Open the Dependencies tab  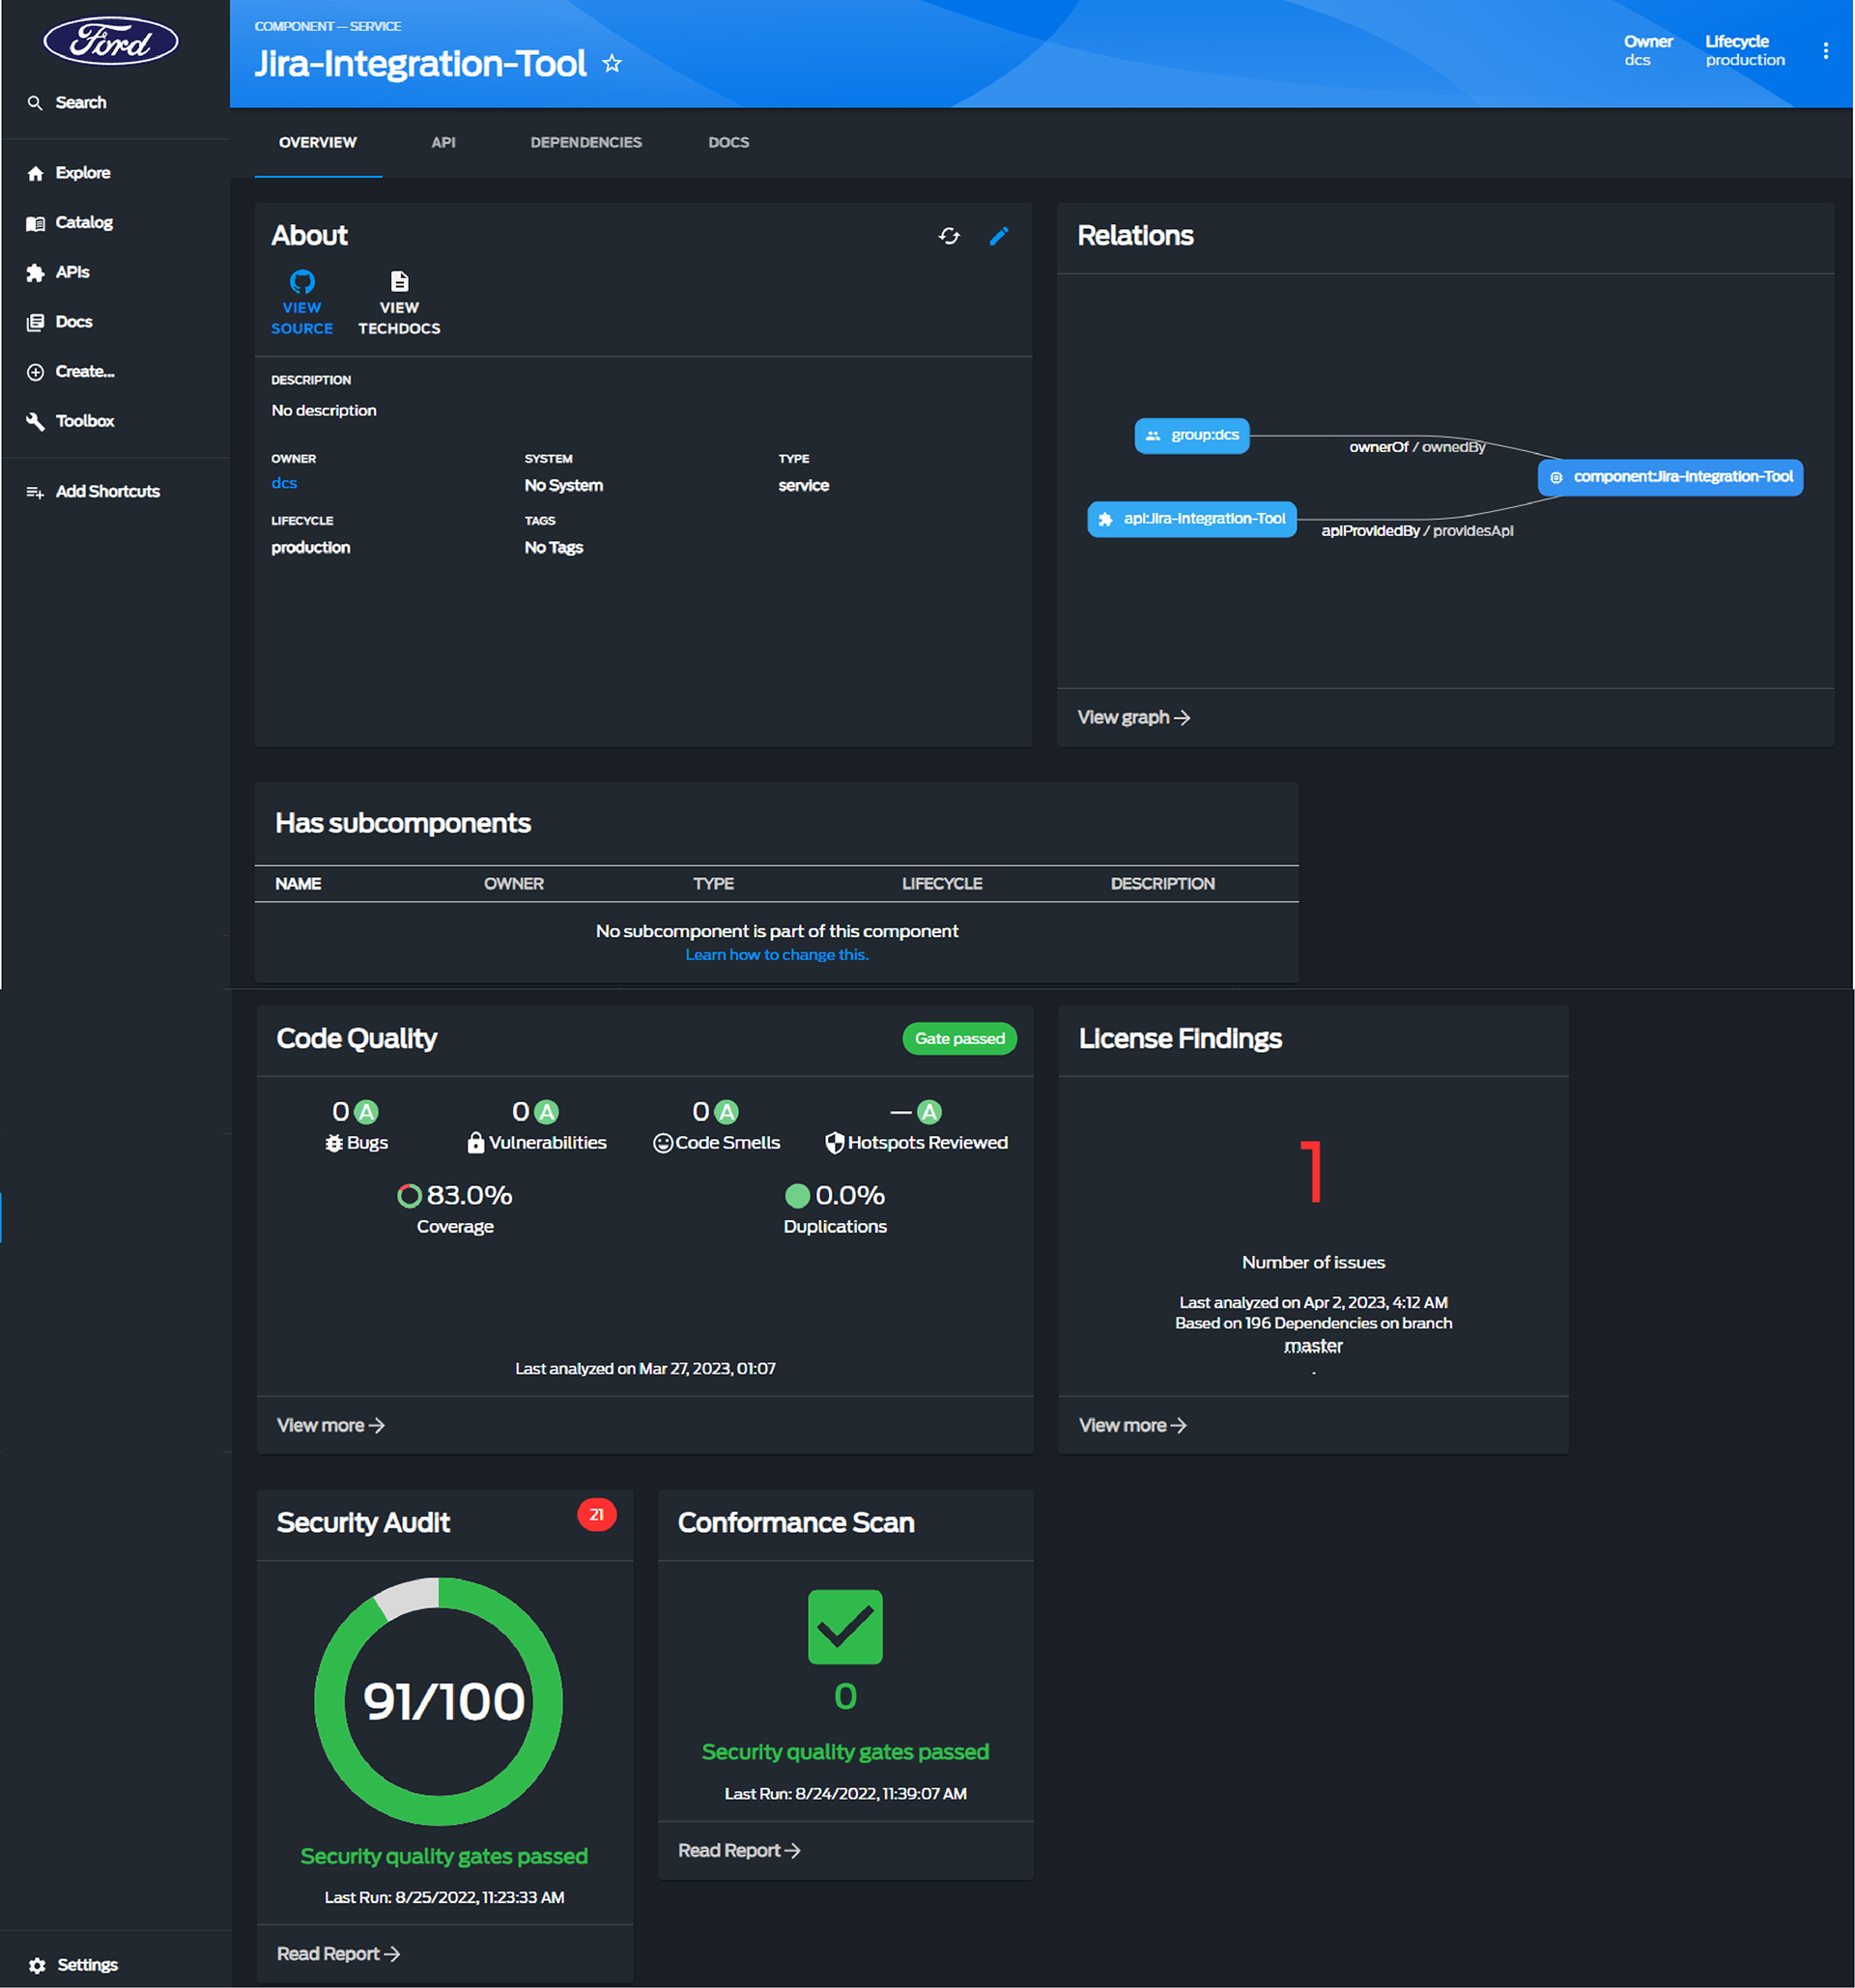(586, 143)
